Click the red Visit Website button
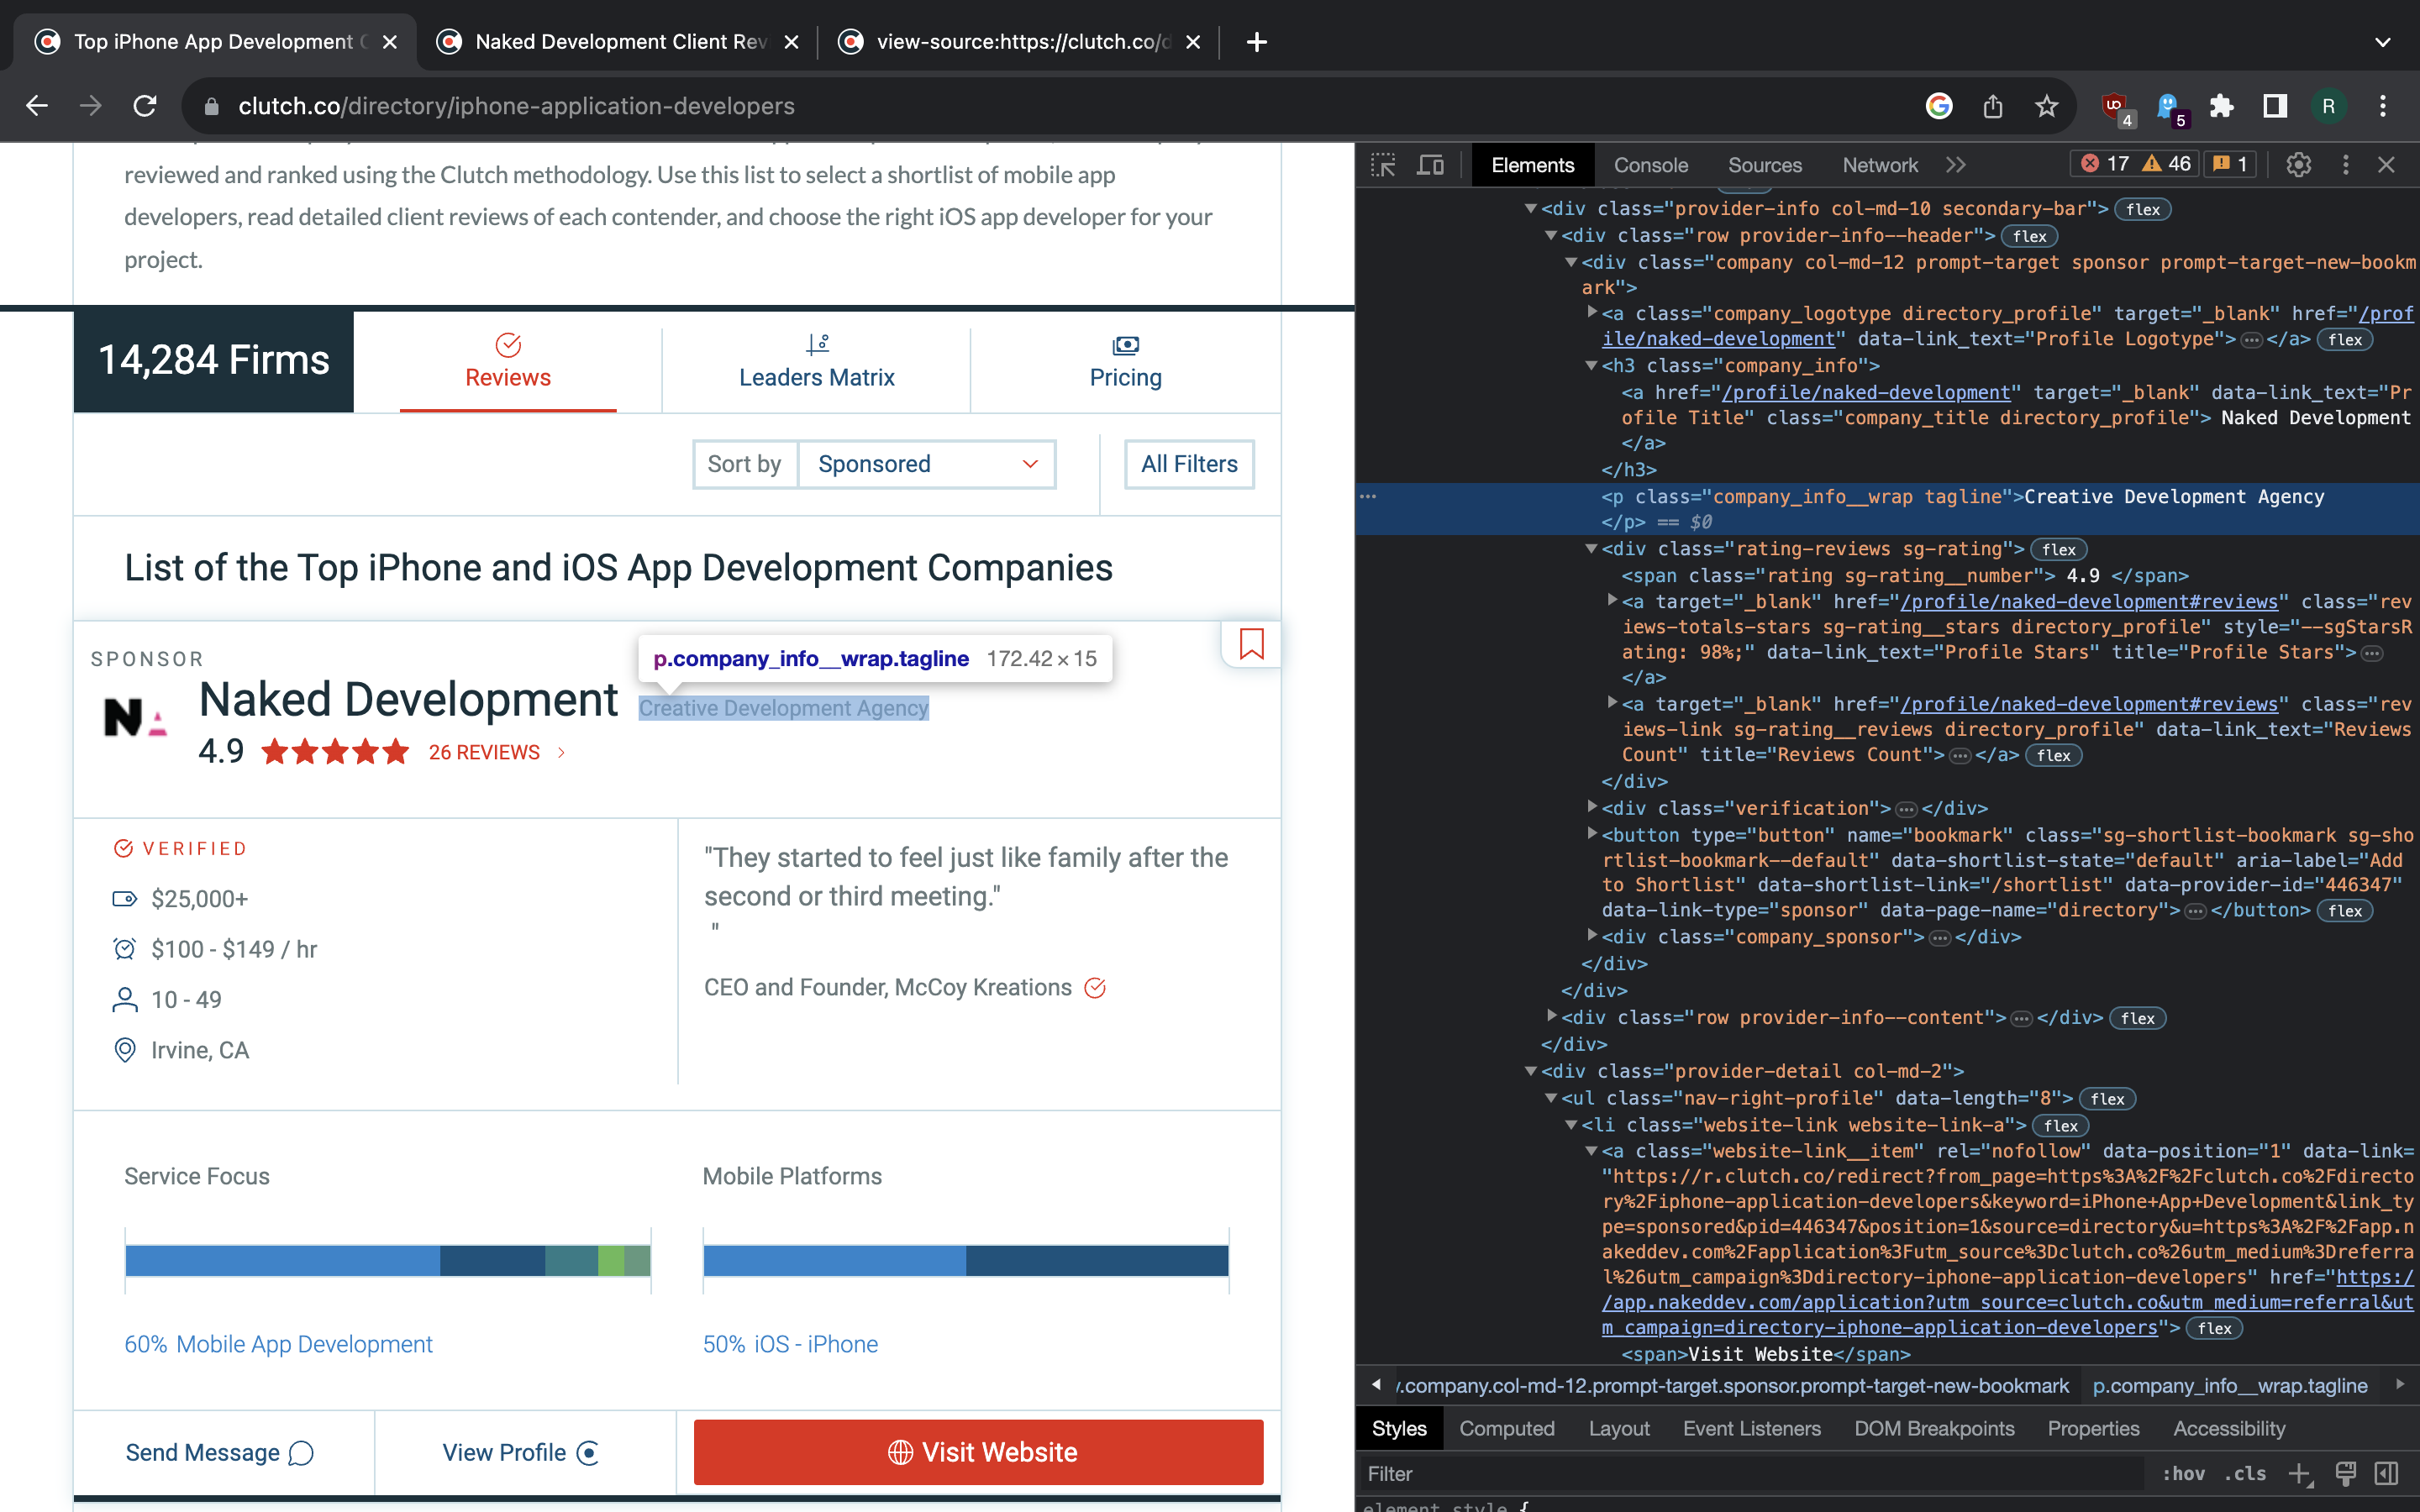This screenshot has height=1512, width=2420. click(x=978, y=1452)
